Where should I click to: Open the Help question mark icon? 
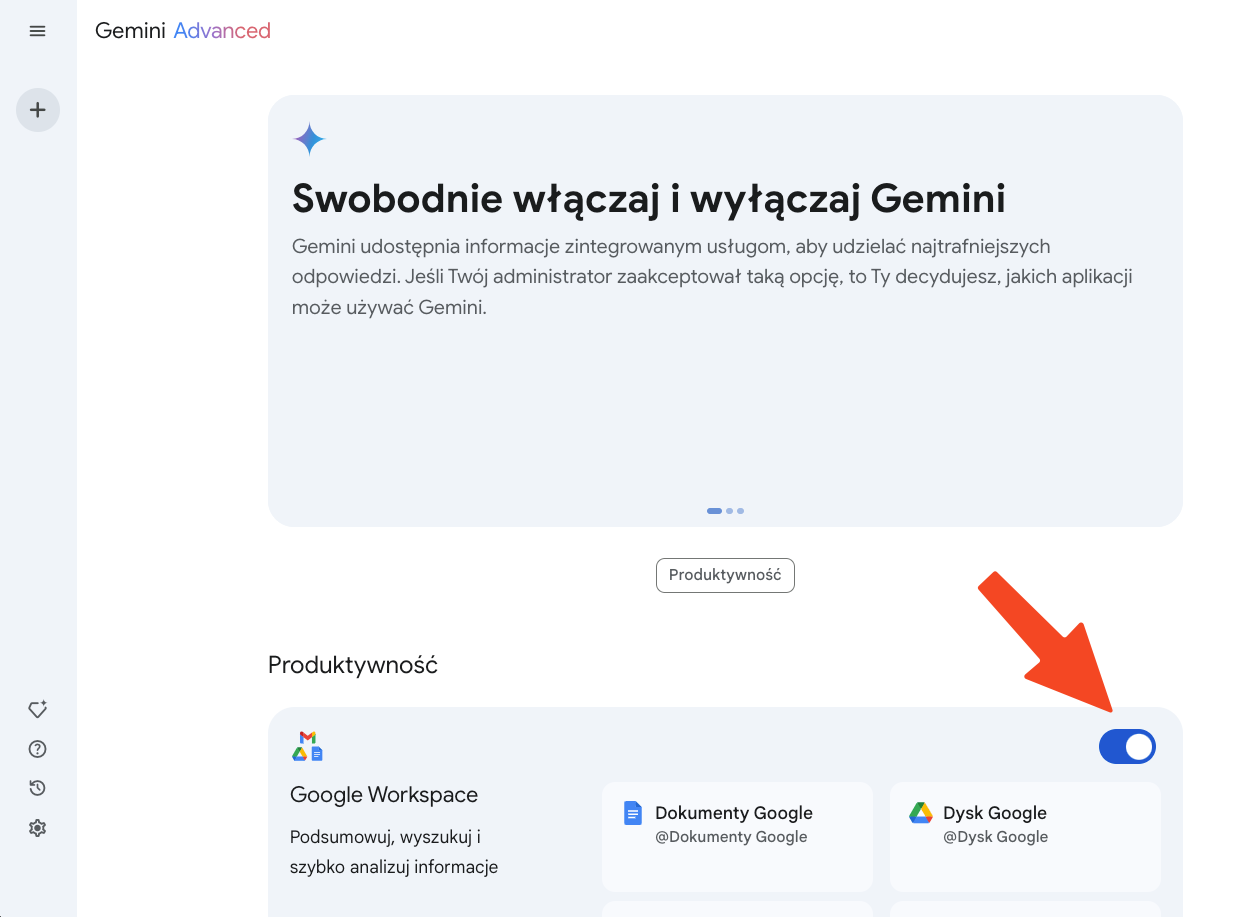(38, 749)
